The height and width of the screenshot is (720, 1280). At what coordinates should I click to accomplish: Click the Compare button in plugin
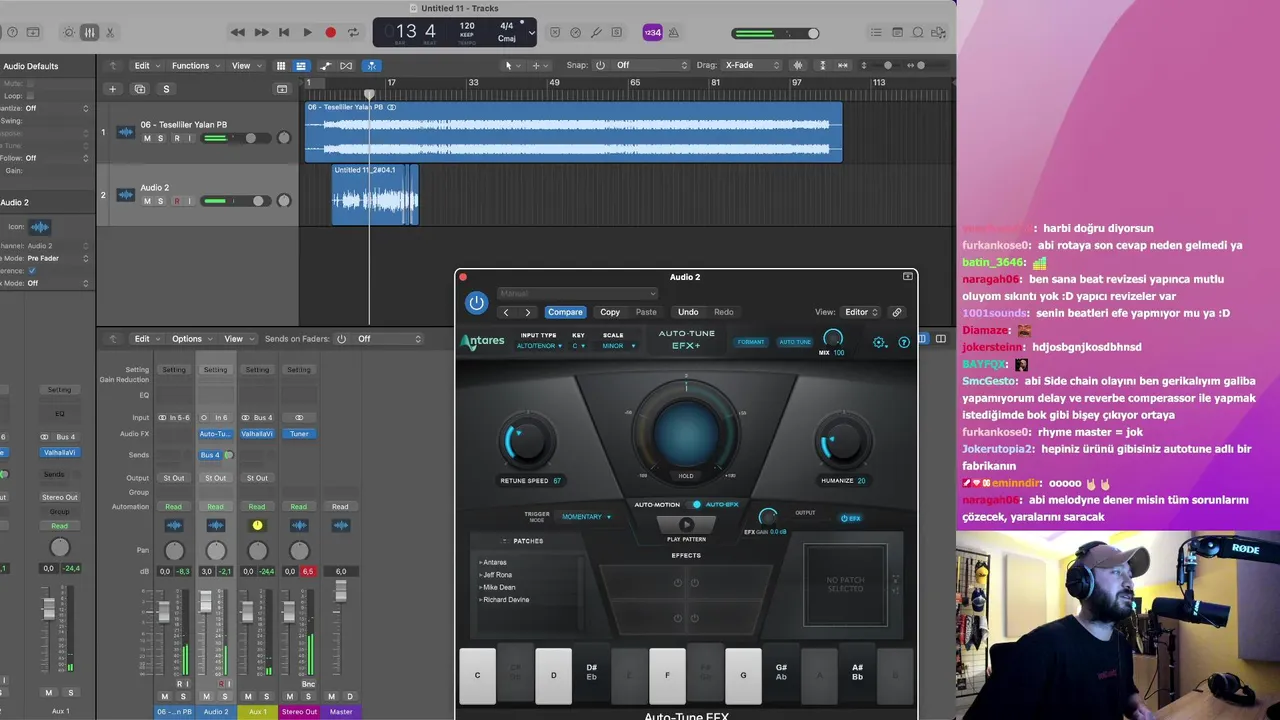tap(565, 312)
